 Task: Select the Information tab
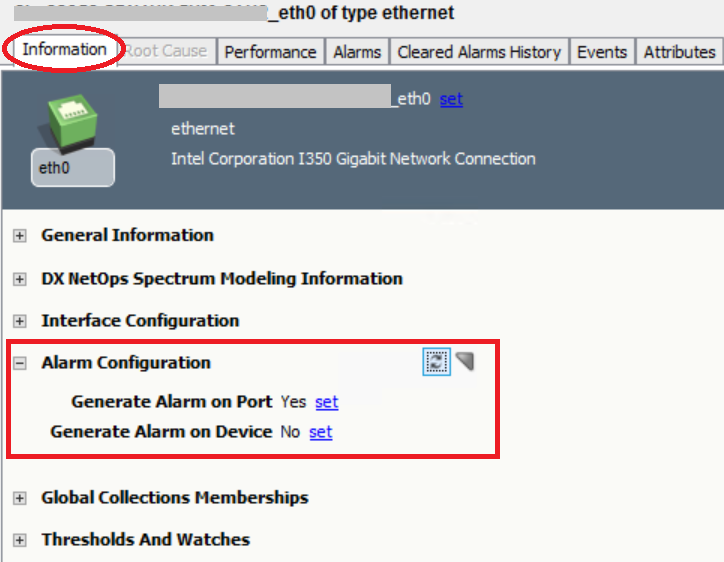(x=64, y=49)
